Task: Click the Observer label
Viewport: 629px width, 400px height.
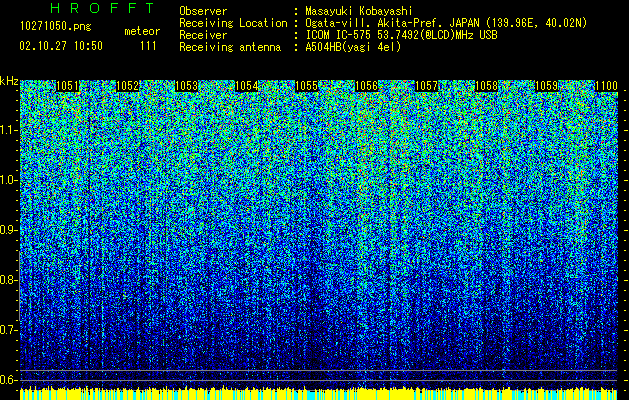Action: point(203,11)
